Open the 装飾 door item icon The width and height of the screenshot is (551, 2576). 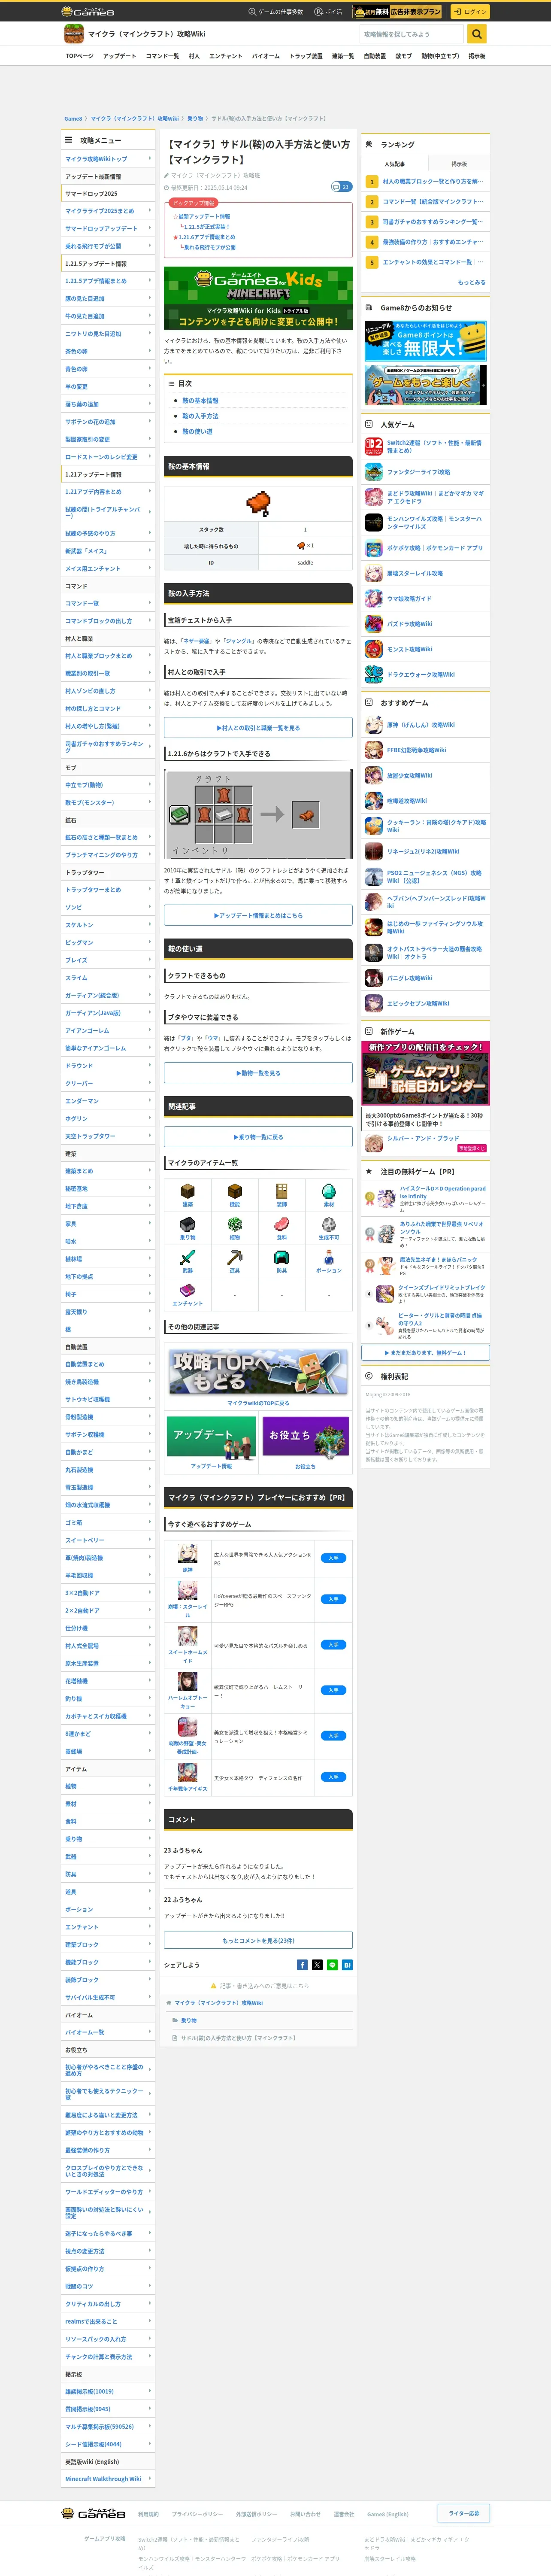click(281, 1192)
